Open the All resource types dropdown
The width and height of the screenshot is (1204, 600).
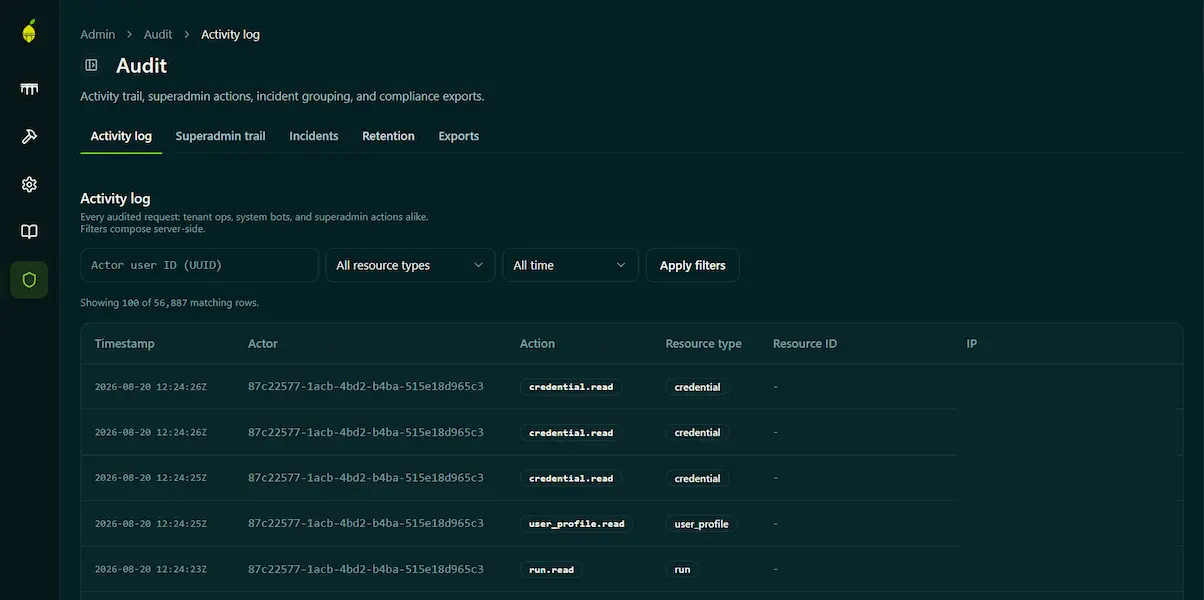pyautogui.click(x=410, y=265)
